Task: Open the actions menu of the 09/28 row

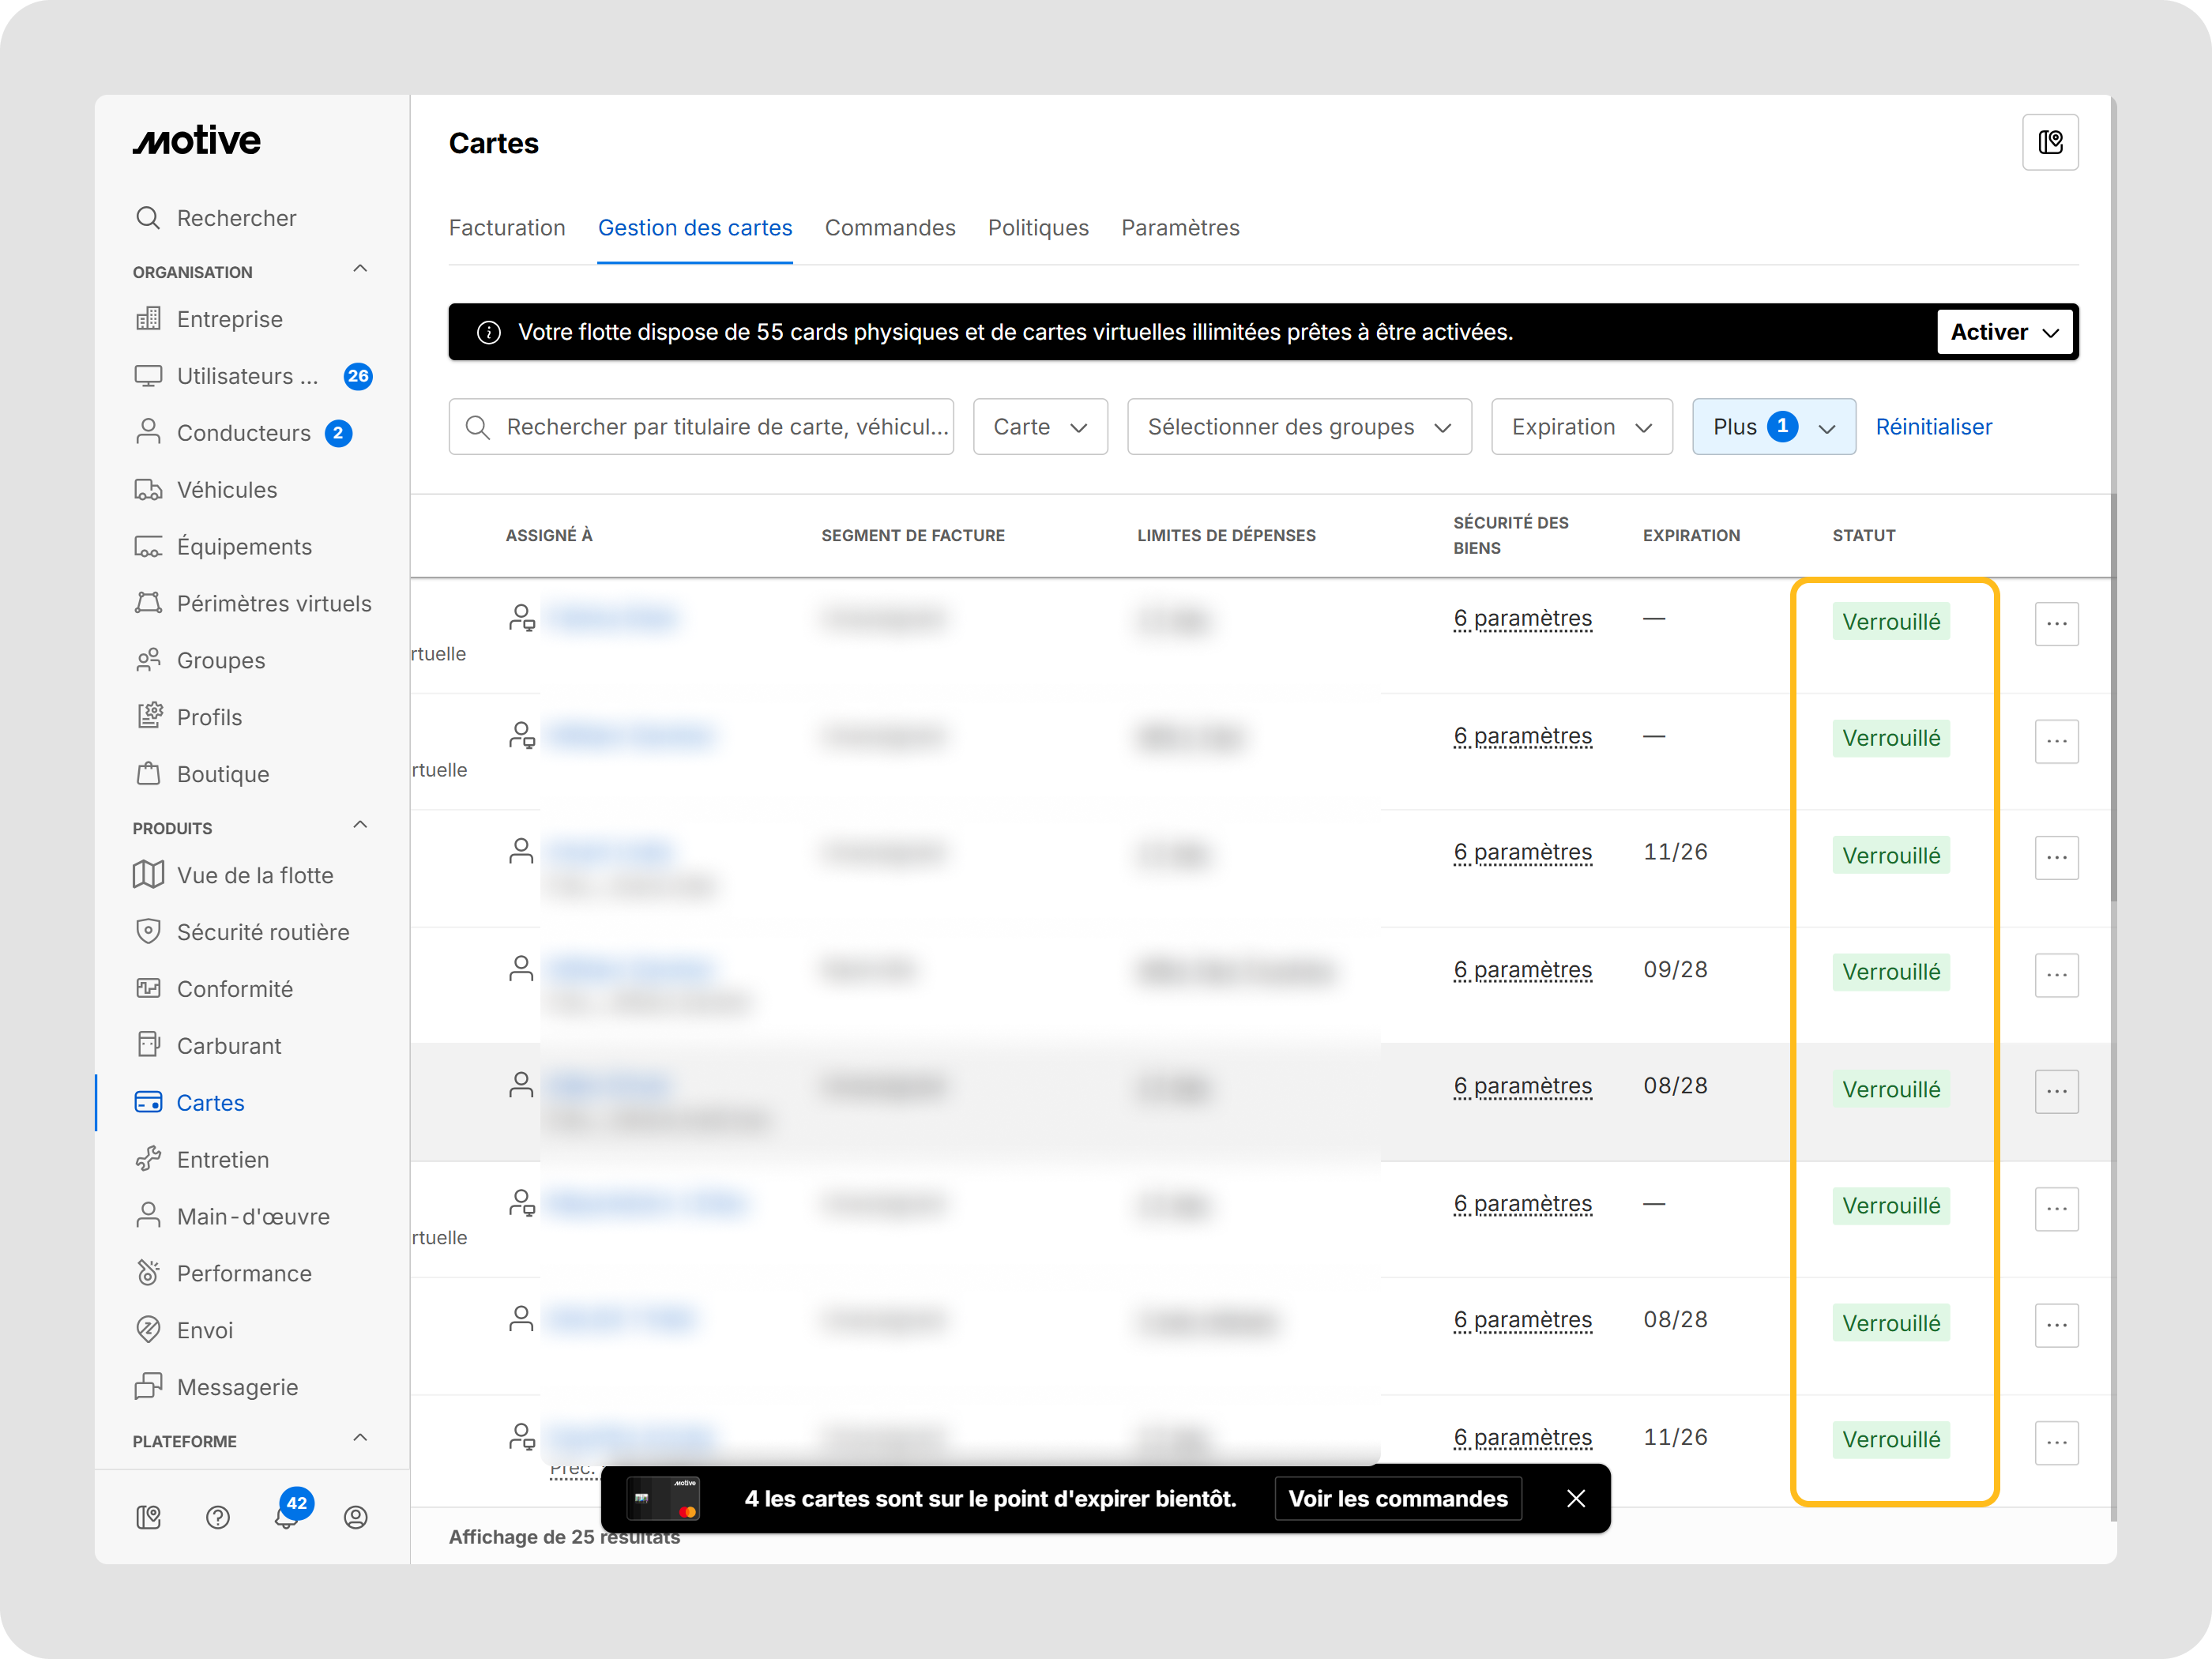Action: (x=2056, y=976)
